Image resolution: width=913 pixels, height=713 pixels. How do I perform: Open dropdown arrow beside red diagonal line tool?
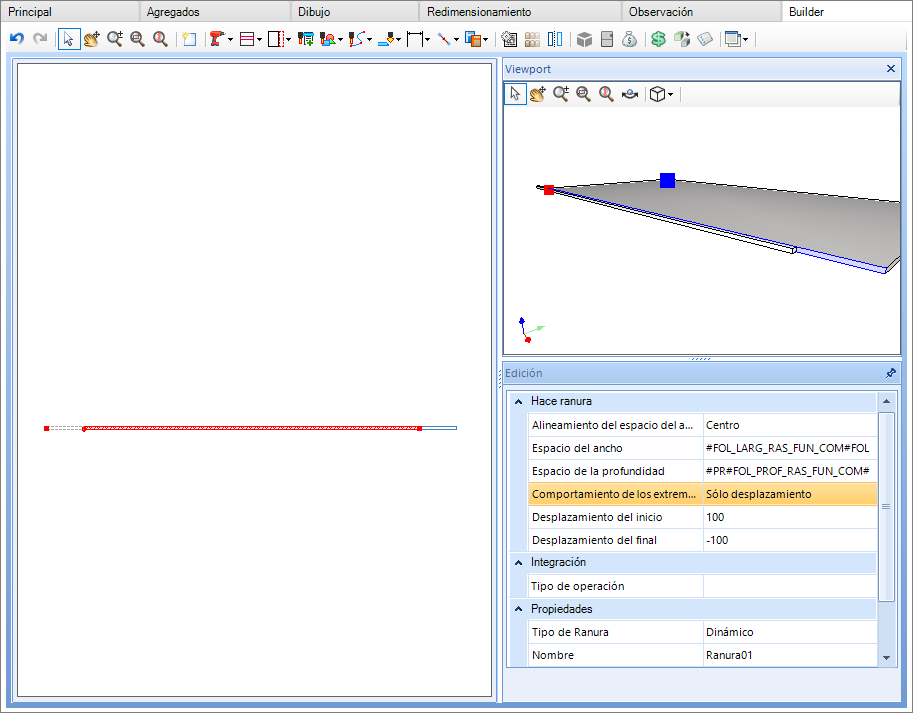(456, 40)
